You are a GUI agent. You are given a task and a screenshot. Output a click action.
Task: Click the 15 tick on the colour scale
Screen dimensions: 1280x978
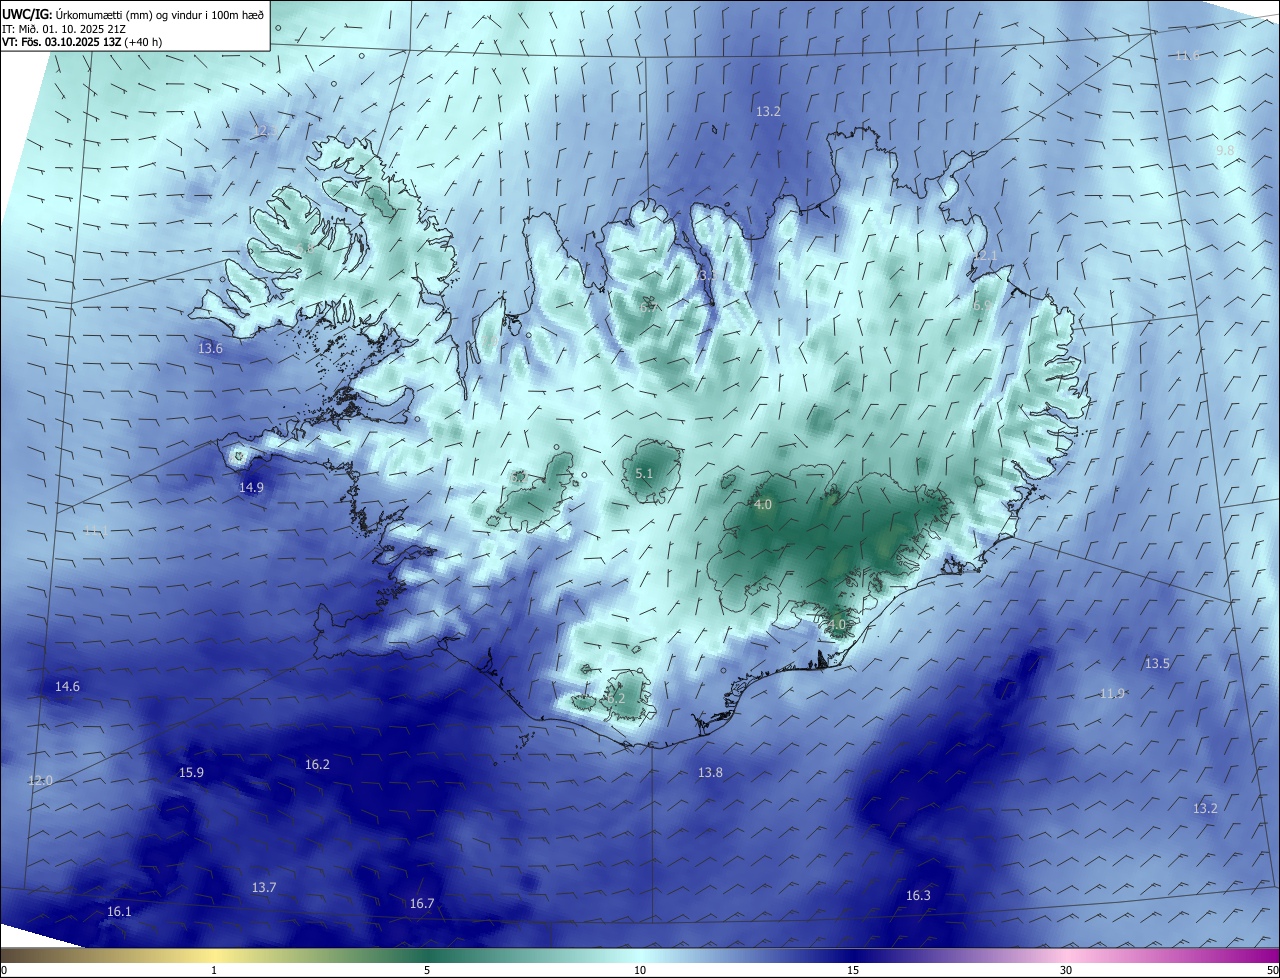pos(853,970)
